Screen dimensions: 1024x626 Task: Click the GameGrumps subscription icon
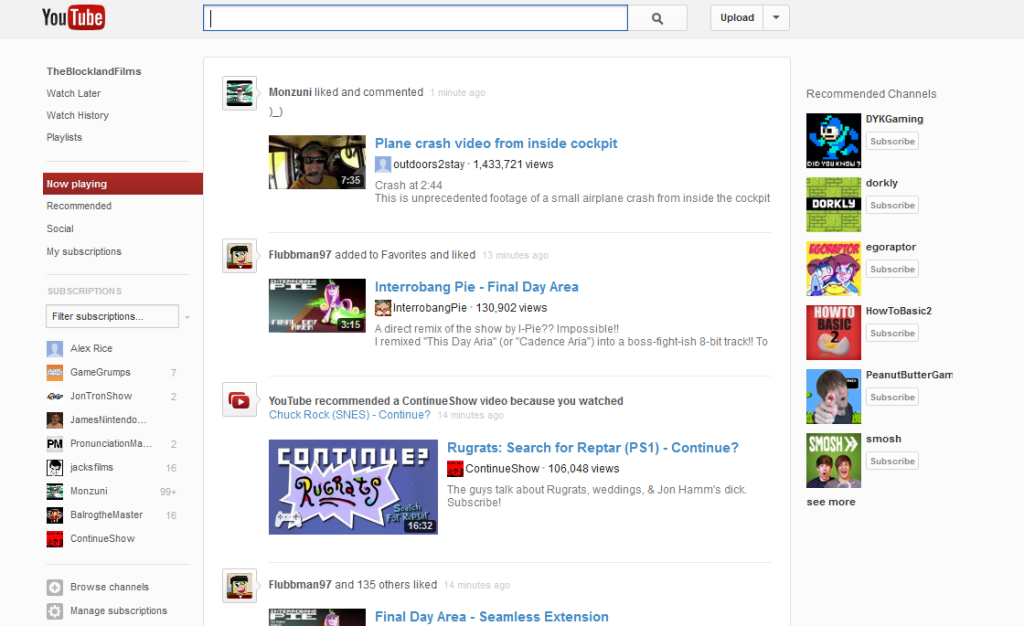55,372
